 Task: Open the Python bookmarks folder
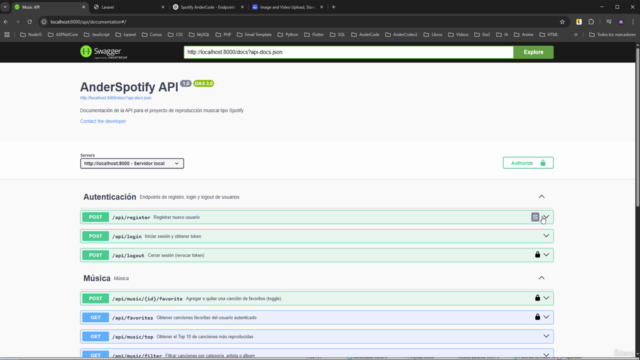(x=288, y=35)
